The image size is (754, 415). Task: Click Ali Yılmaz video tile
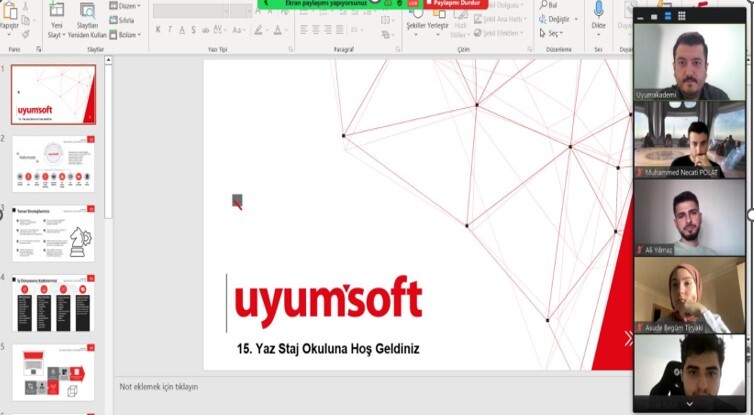690,217
